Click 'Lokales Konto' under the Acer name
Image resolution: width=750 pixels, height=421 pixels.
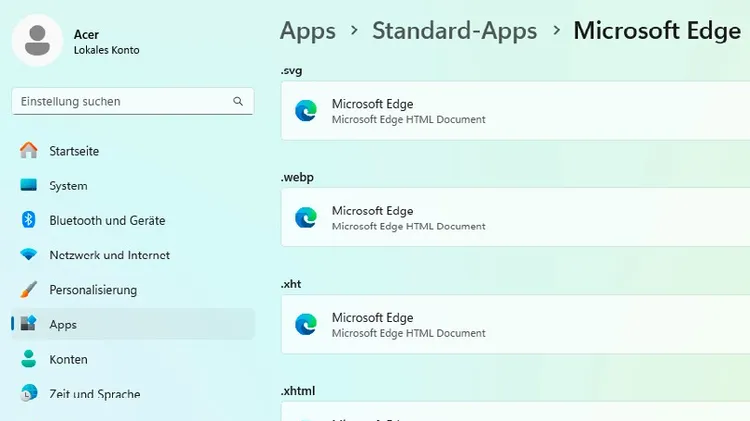107,50
